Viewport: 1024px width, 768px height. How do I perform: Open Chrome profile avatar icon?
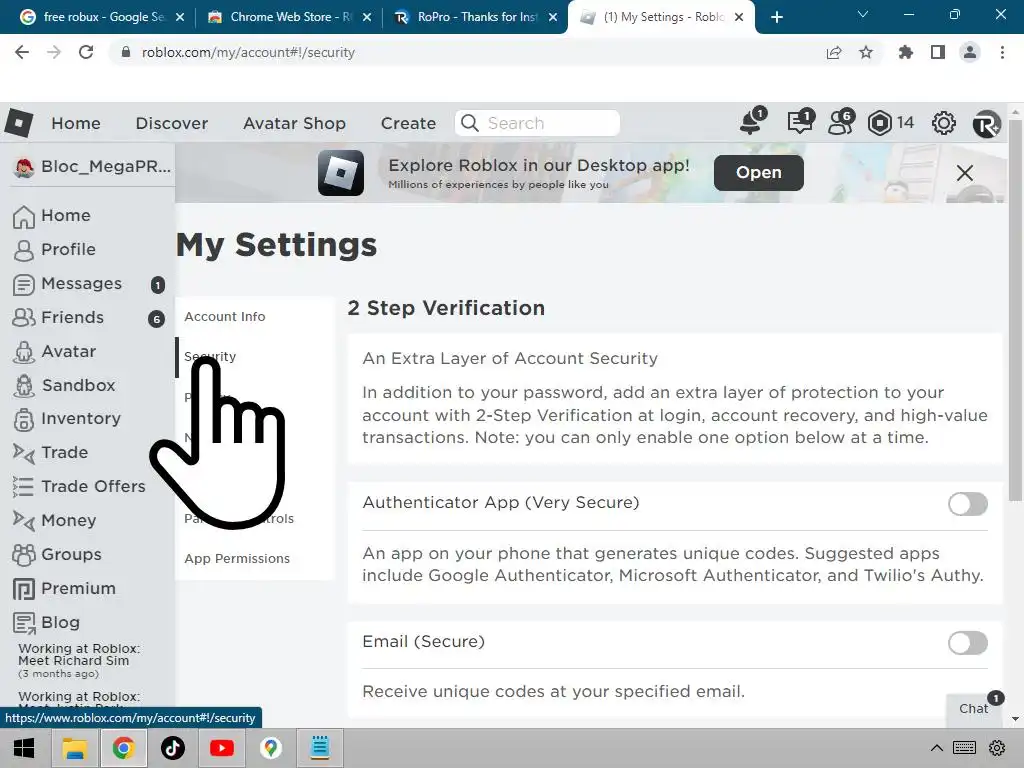pos(970,52)
